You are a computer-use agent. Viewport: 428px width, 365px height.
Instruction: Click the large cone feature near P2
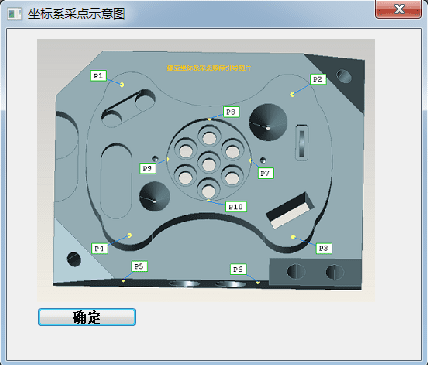[x=268, y=122]
